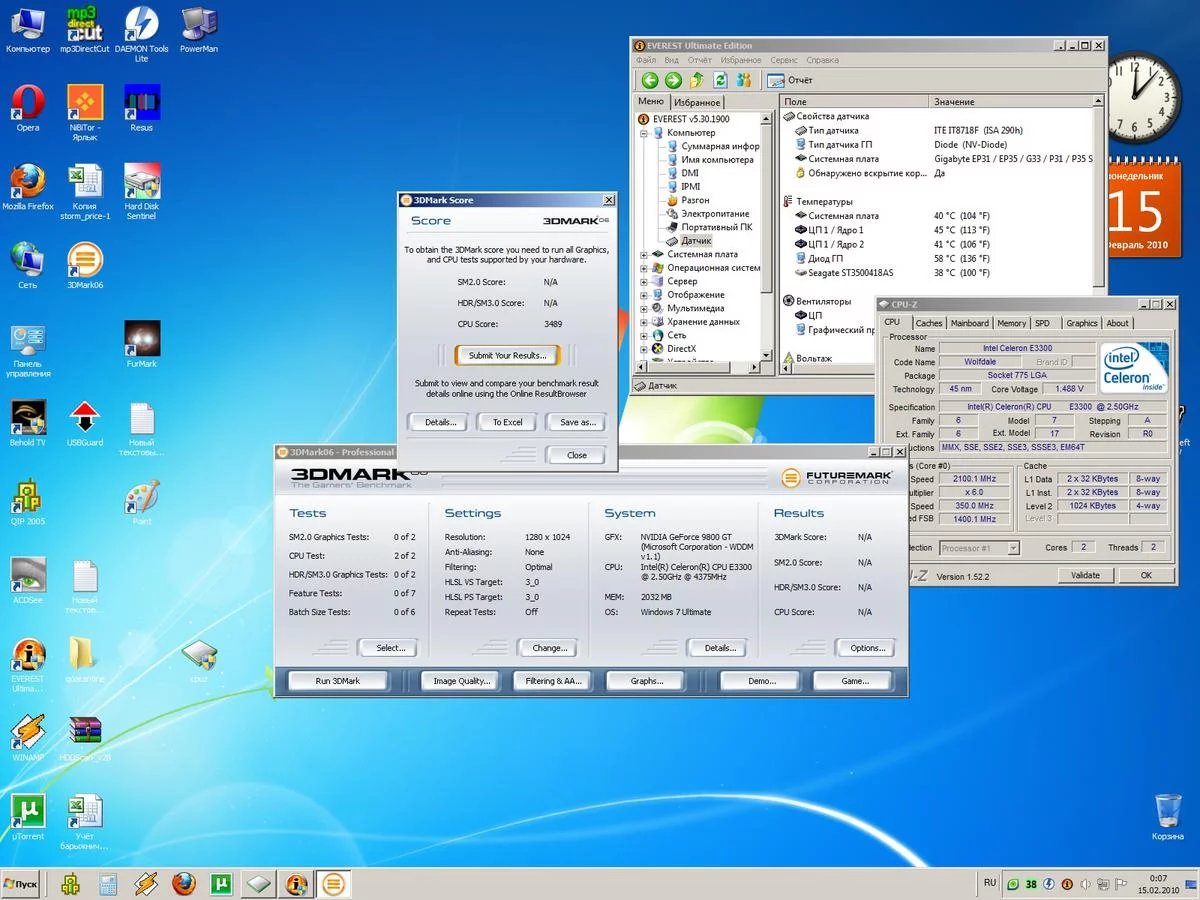Click the RU language indicator in tray
Screen dimensions: 1200x900
tap(990, 883)
